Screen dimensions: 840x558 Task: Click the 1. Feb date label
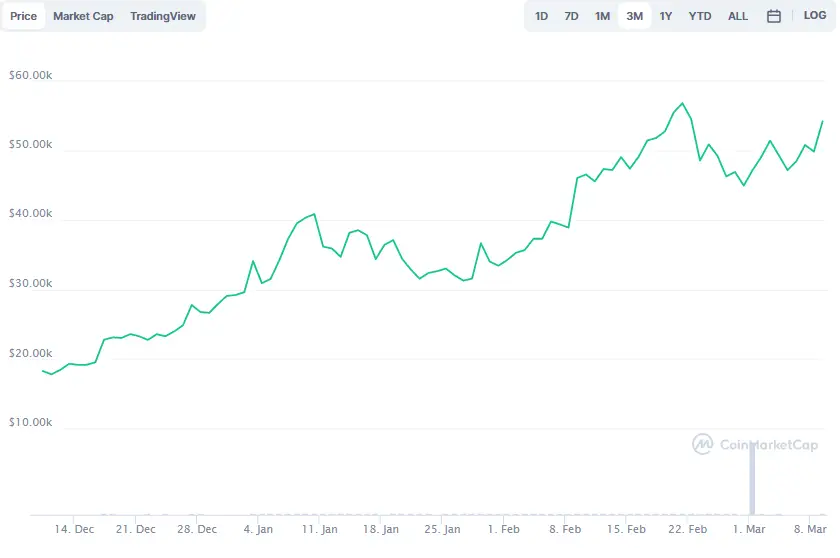(x=503, y=529)
